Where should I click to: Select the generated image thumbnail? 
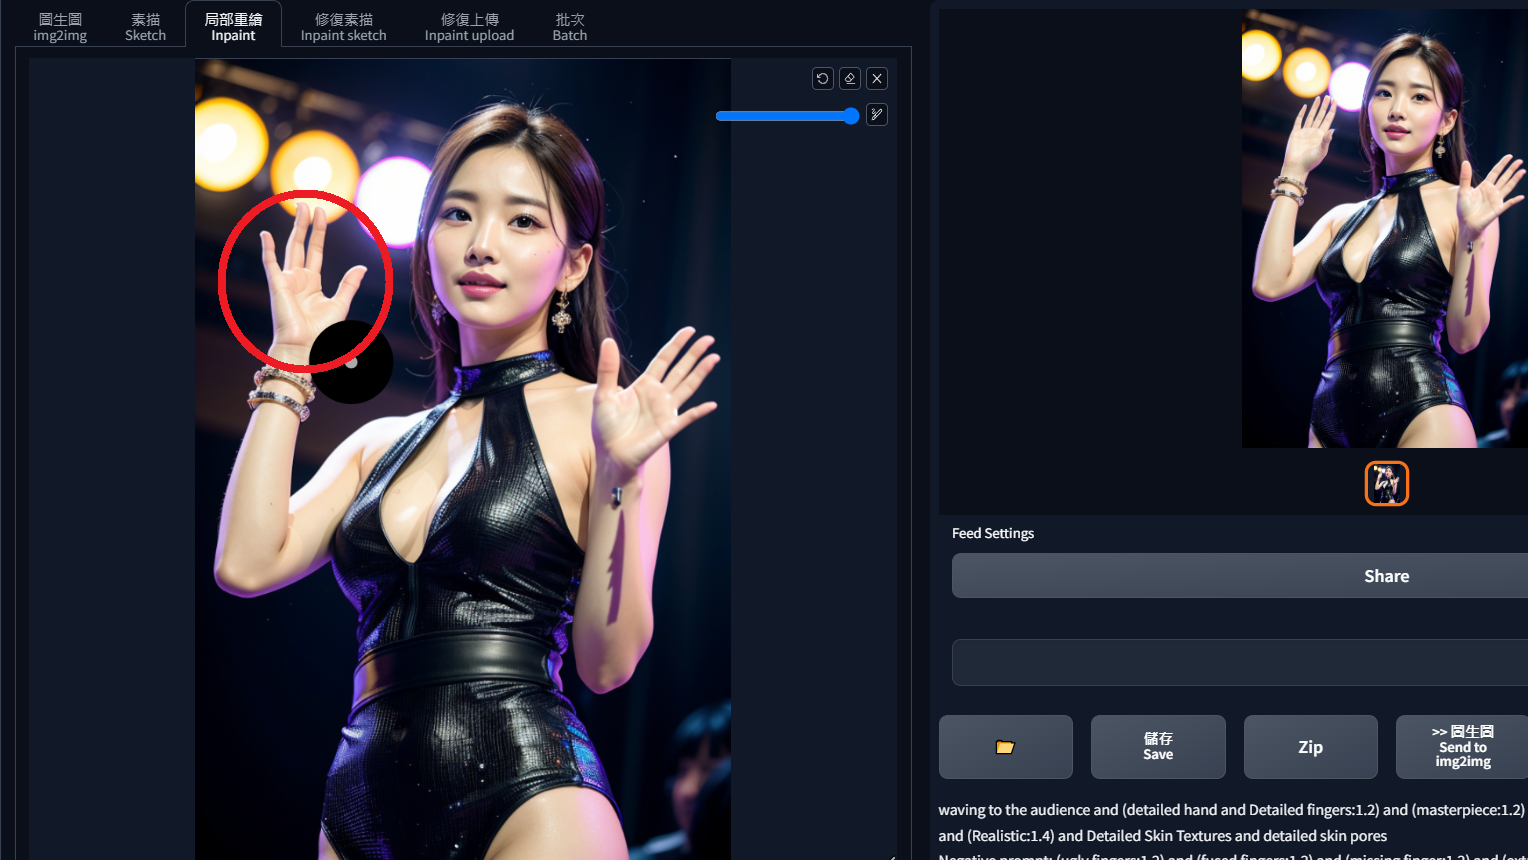coord(1387,484)
